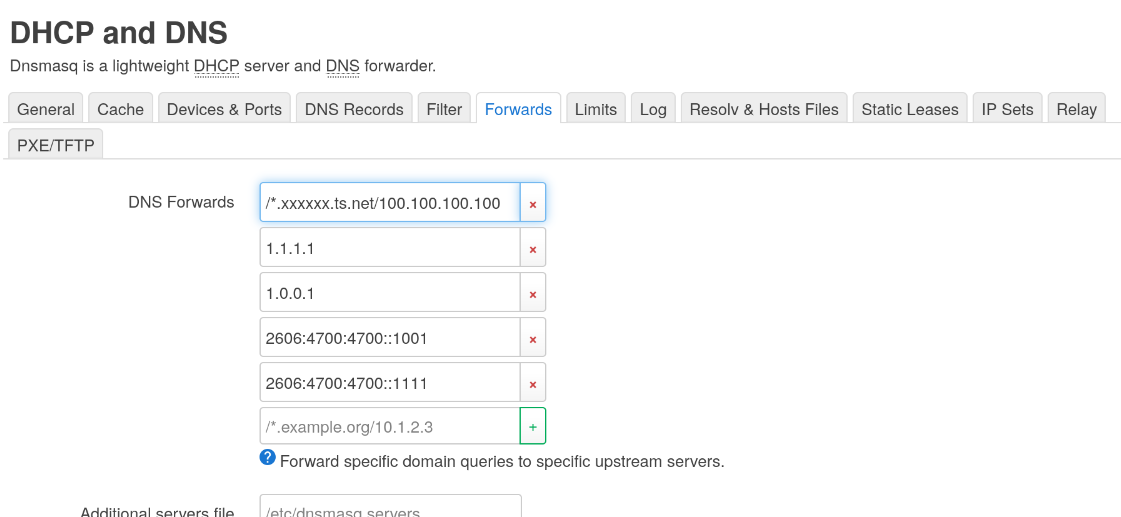Open the Devices & Ports tab
The image size is (1121, 517).
click(224, 109)
